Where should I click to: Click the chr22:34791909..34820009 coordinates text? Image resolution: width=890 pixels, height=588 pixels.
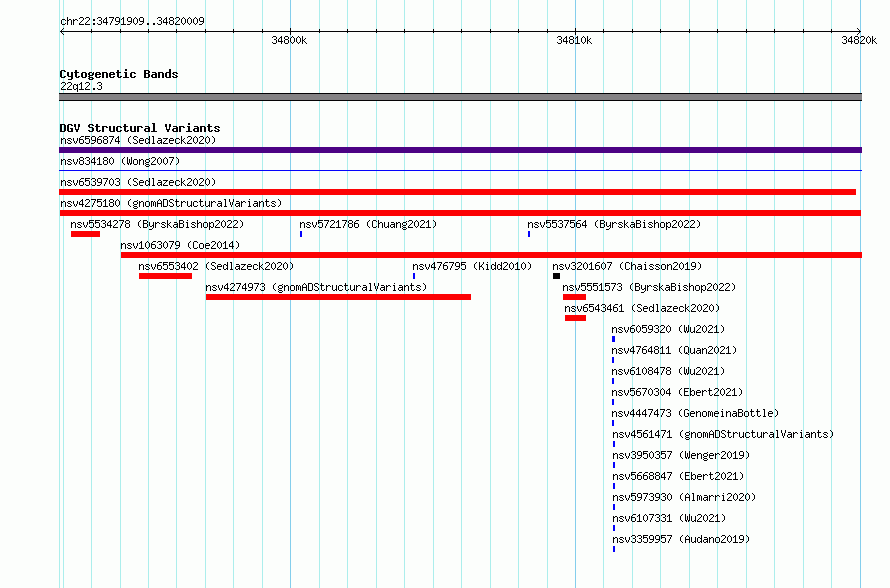[x=132, y=21]
